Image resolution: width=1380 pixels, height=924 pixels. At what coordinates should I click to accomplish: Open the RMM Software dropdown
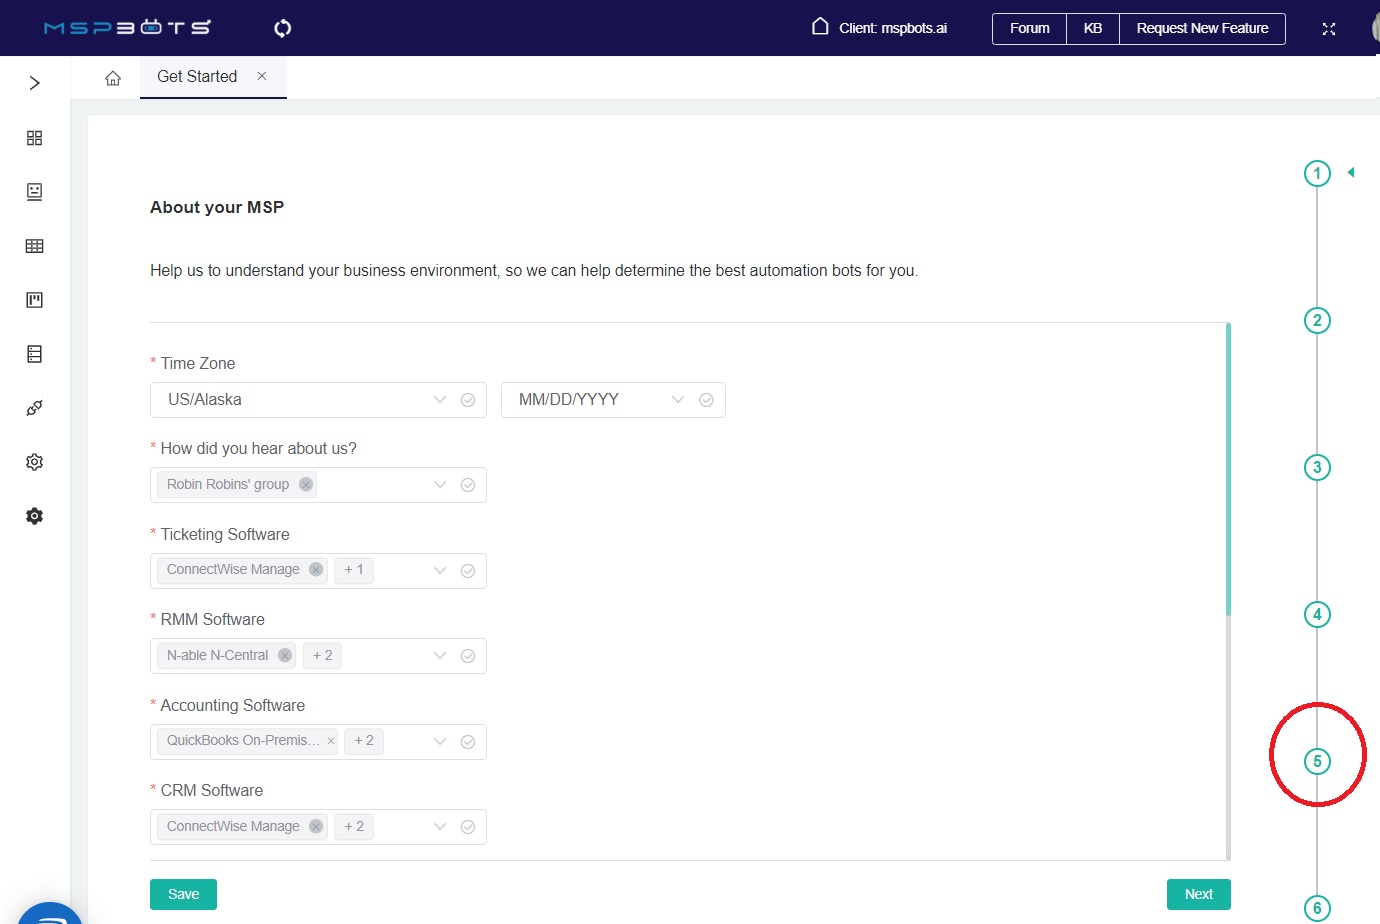click(x=318, y=656)
